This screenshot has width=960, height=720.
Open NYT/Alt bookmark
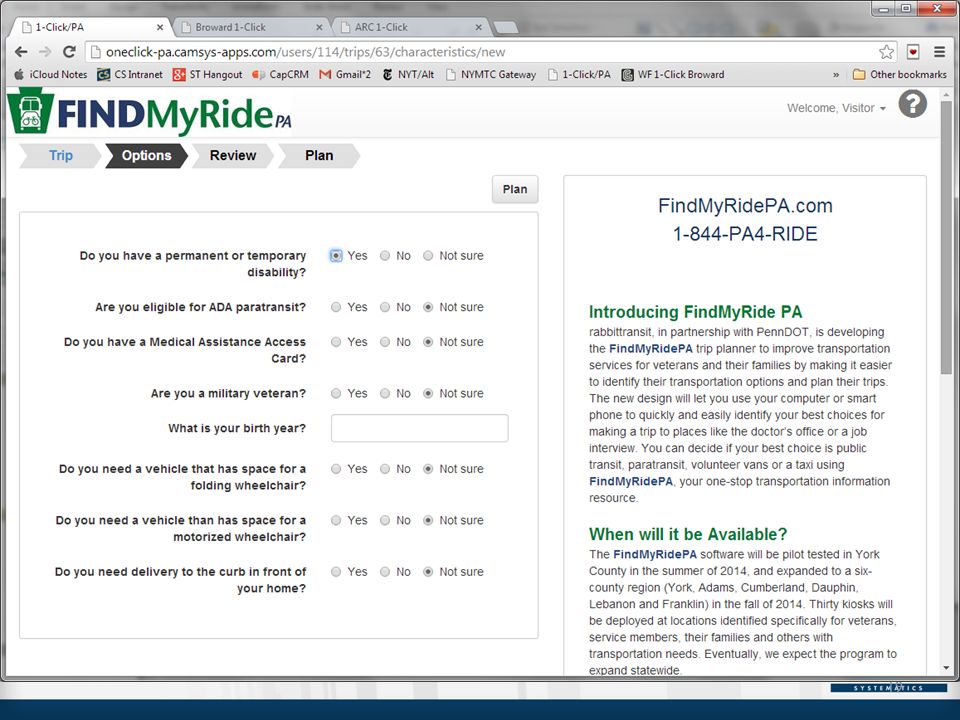[408, 75]
